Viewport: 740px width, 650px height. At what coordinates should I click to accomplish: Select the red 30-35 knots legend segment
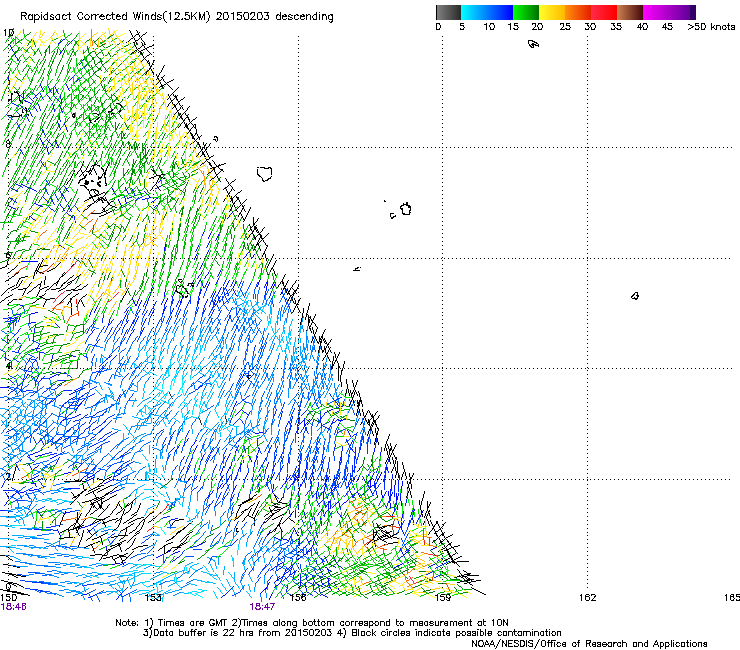click(x=604, y=12)
